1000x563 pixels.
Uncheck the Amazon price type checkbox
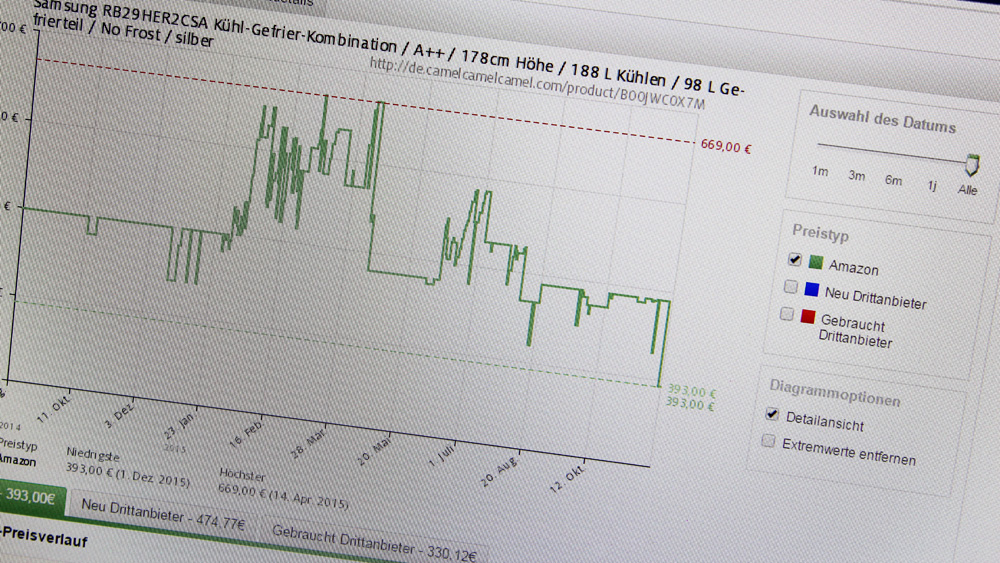point(795,260)
